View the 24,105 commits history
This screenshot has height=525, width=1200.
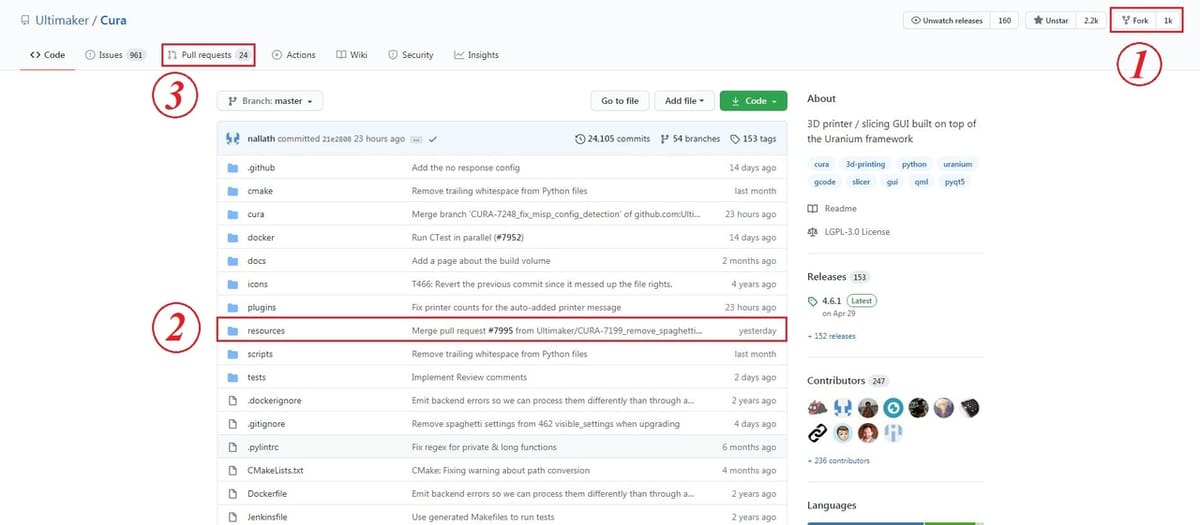(613, 139)
